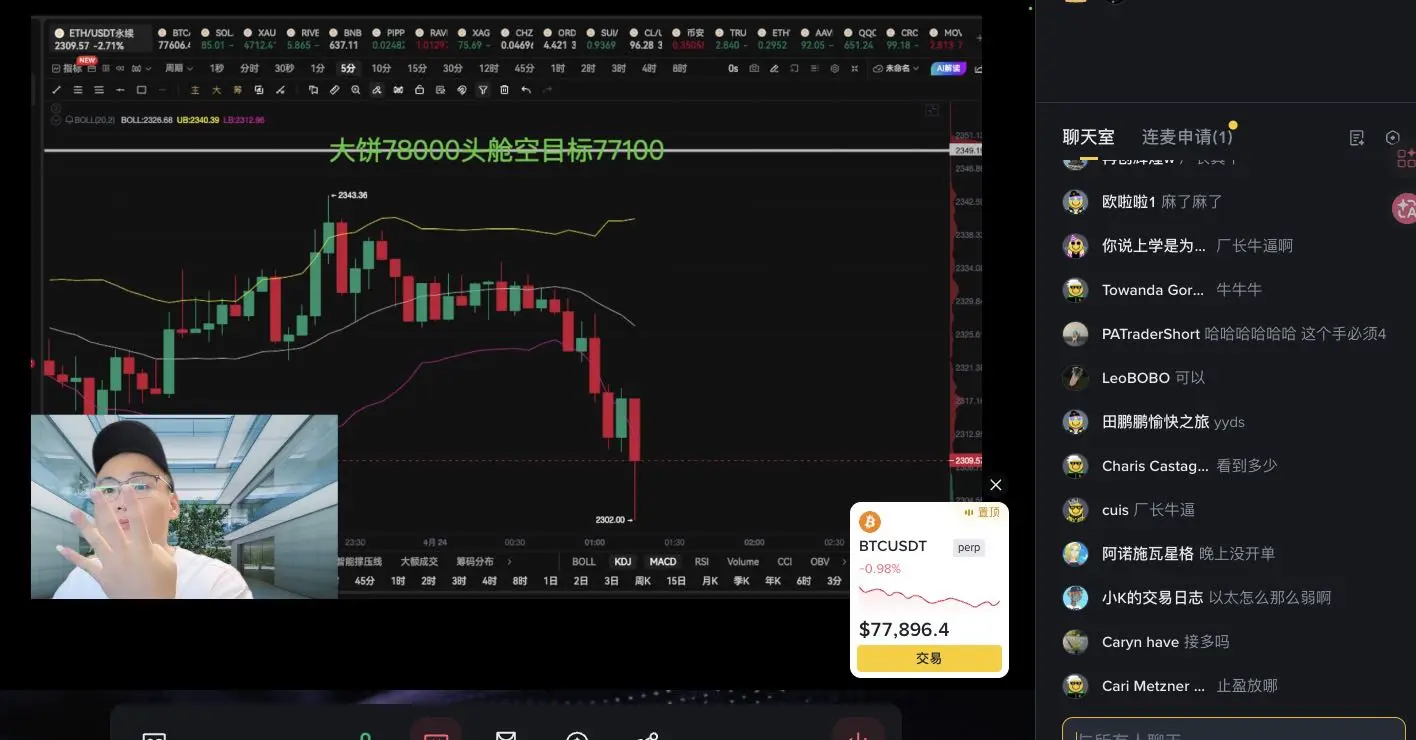1416x740 pixels.
Task: Click the chart corner expand icon
Action: 932,110
